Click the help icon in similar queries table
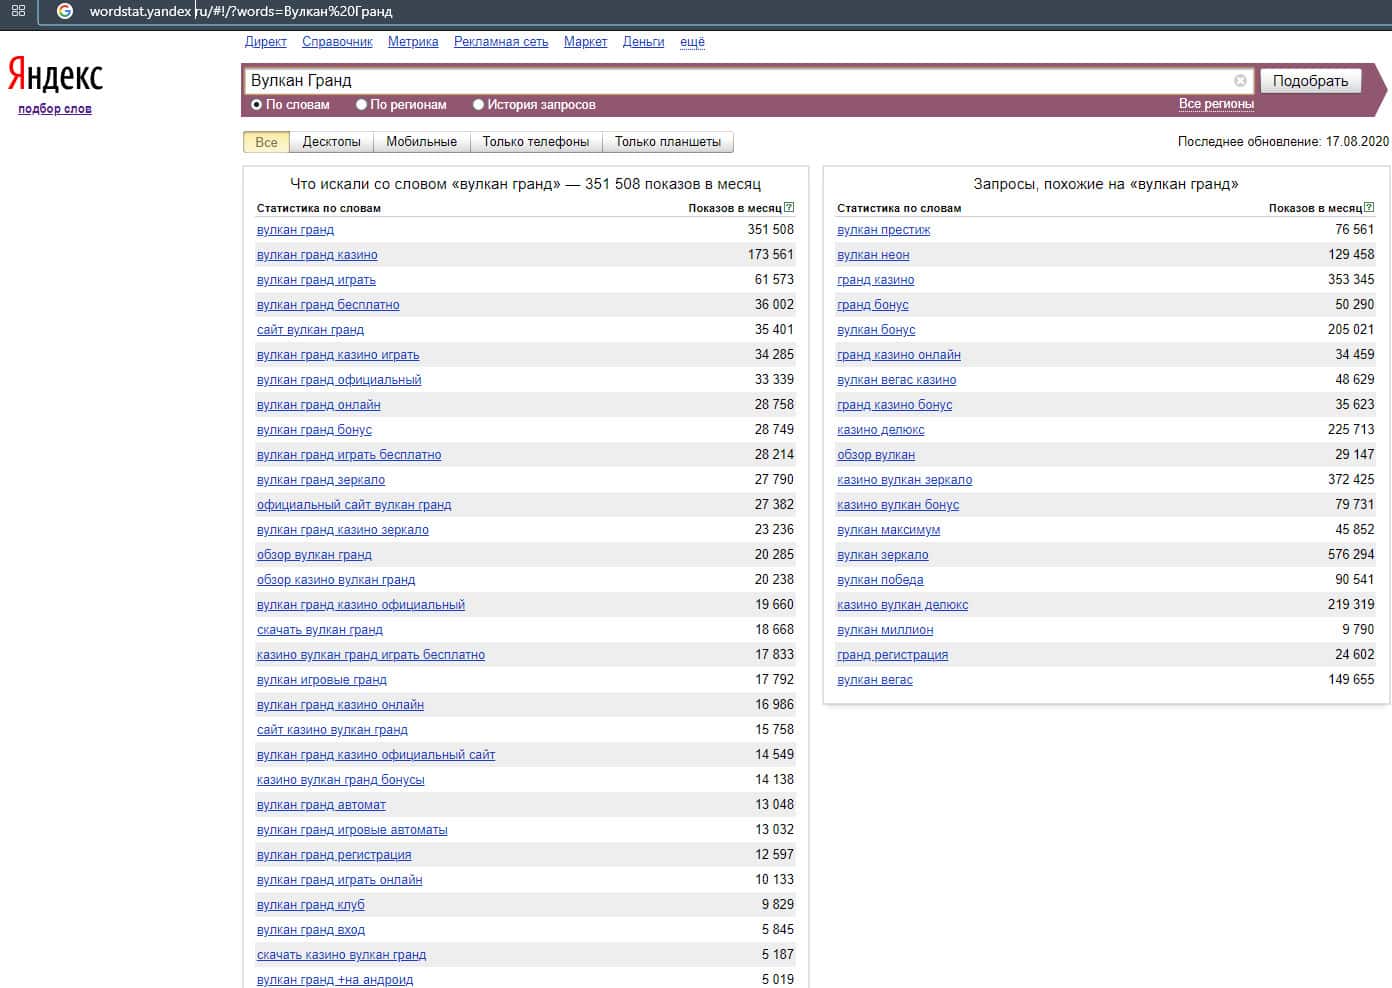1392x988 pixels. click(1369, 208)
